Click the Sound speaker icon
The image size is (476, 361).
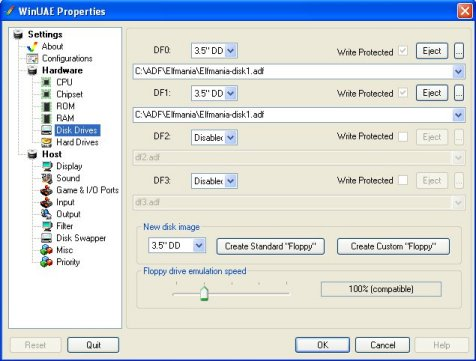[x=47, y=178]
